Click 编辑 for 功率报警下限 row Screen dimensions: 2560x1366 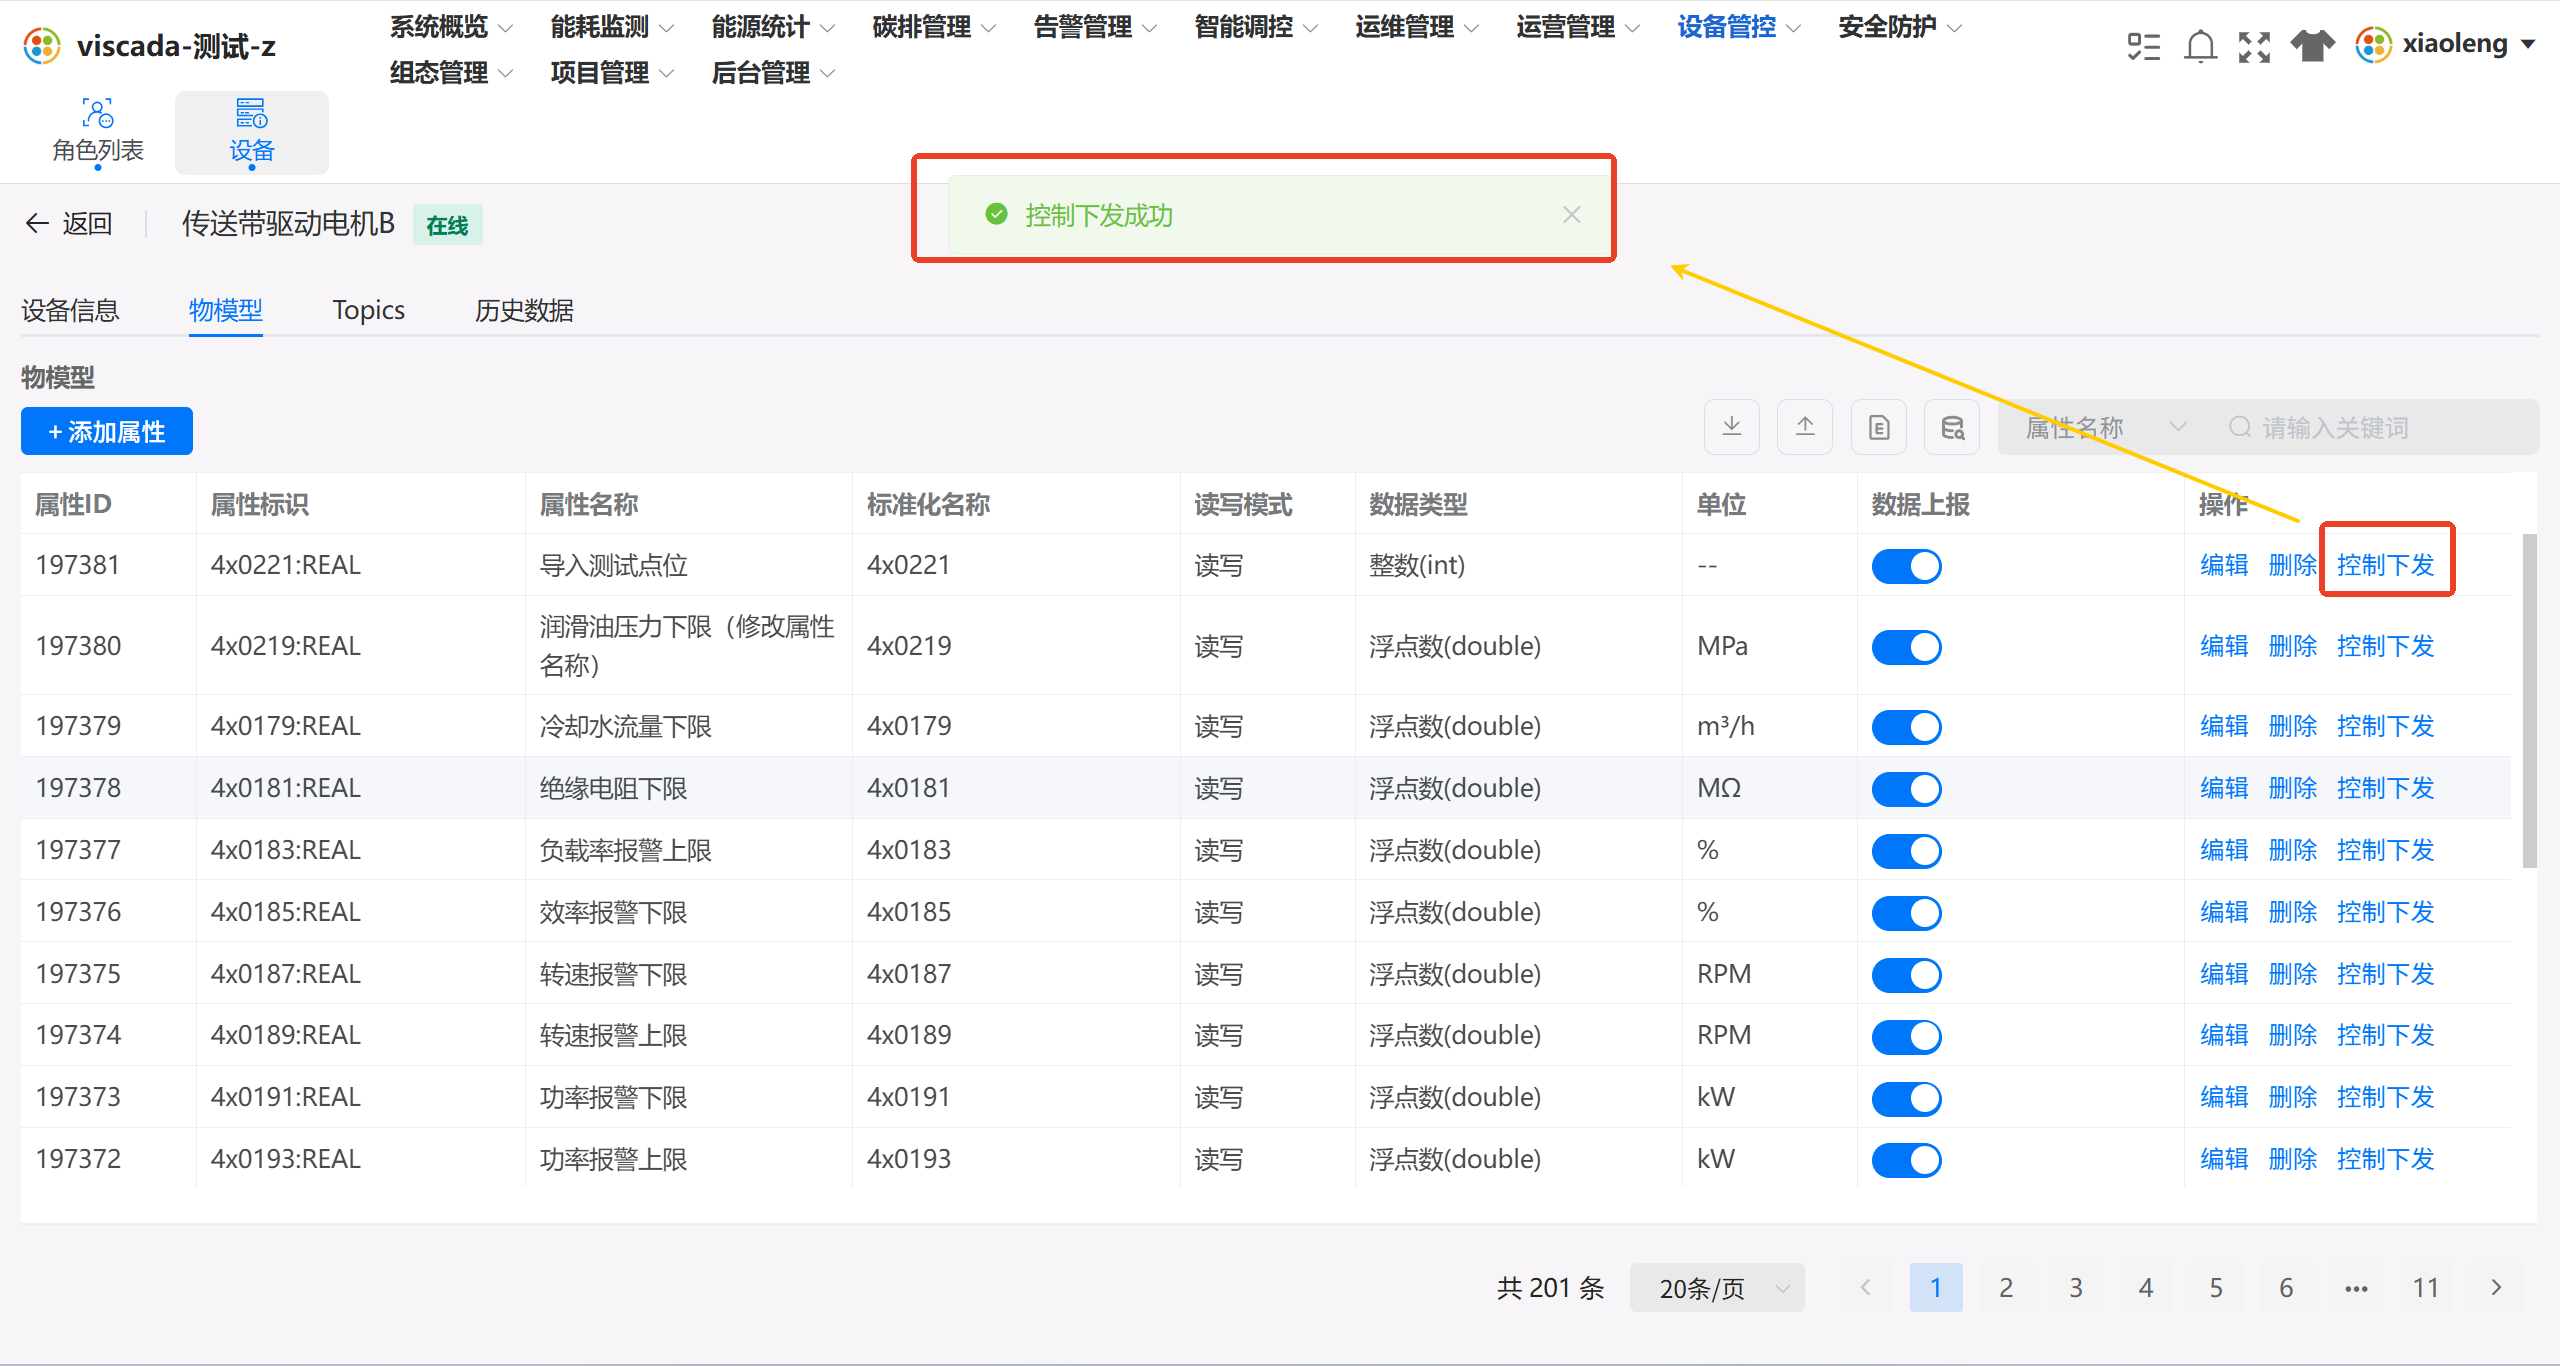2224,1097
